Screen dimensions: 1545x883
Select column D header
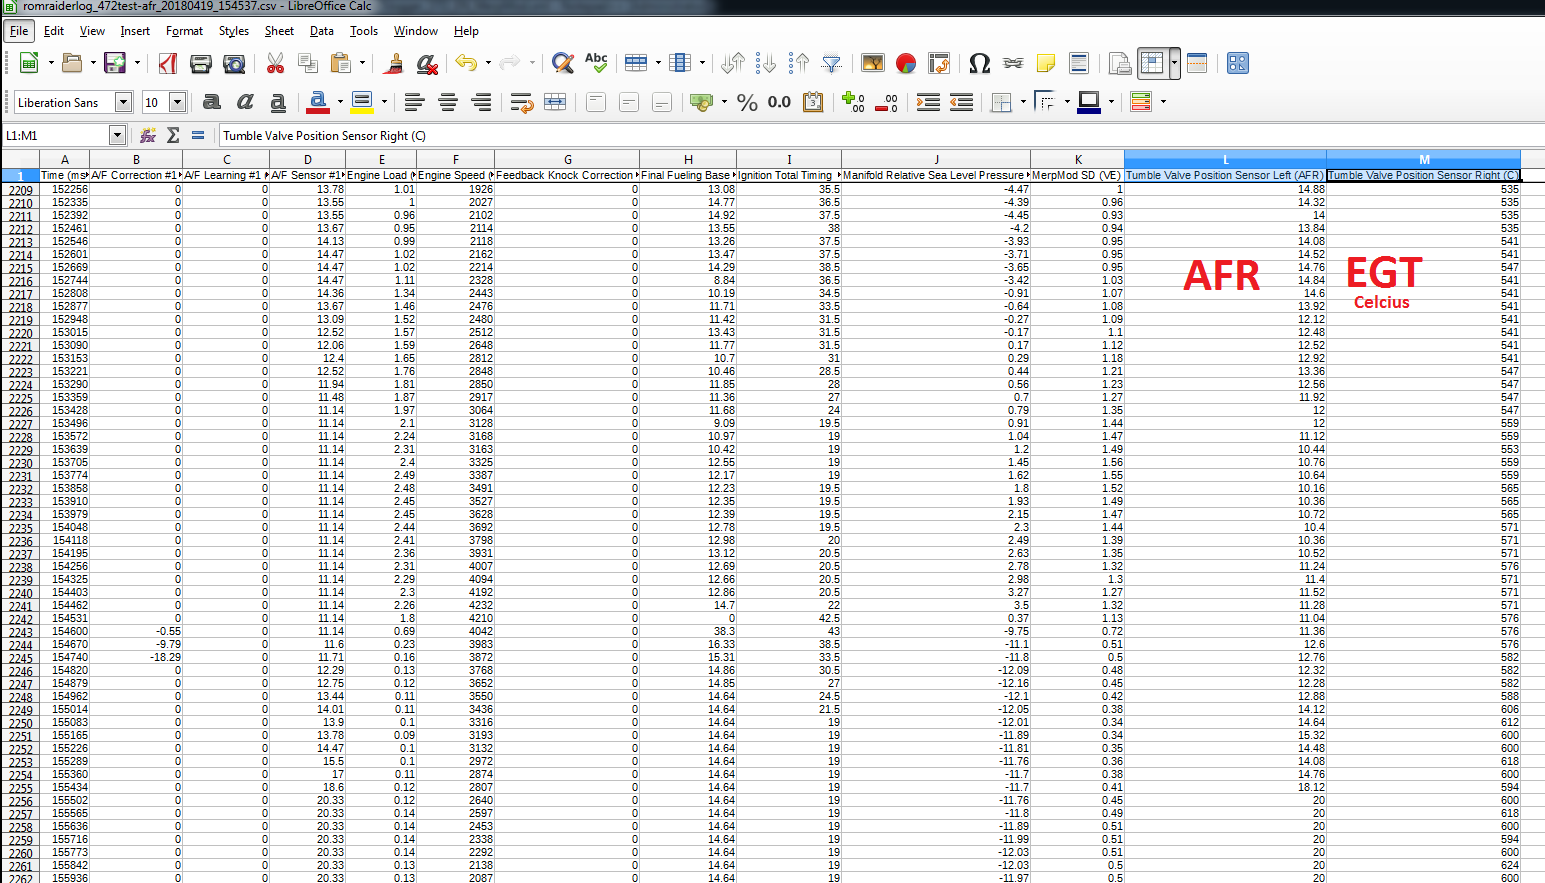click(x=307, y=160)
